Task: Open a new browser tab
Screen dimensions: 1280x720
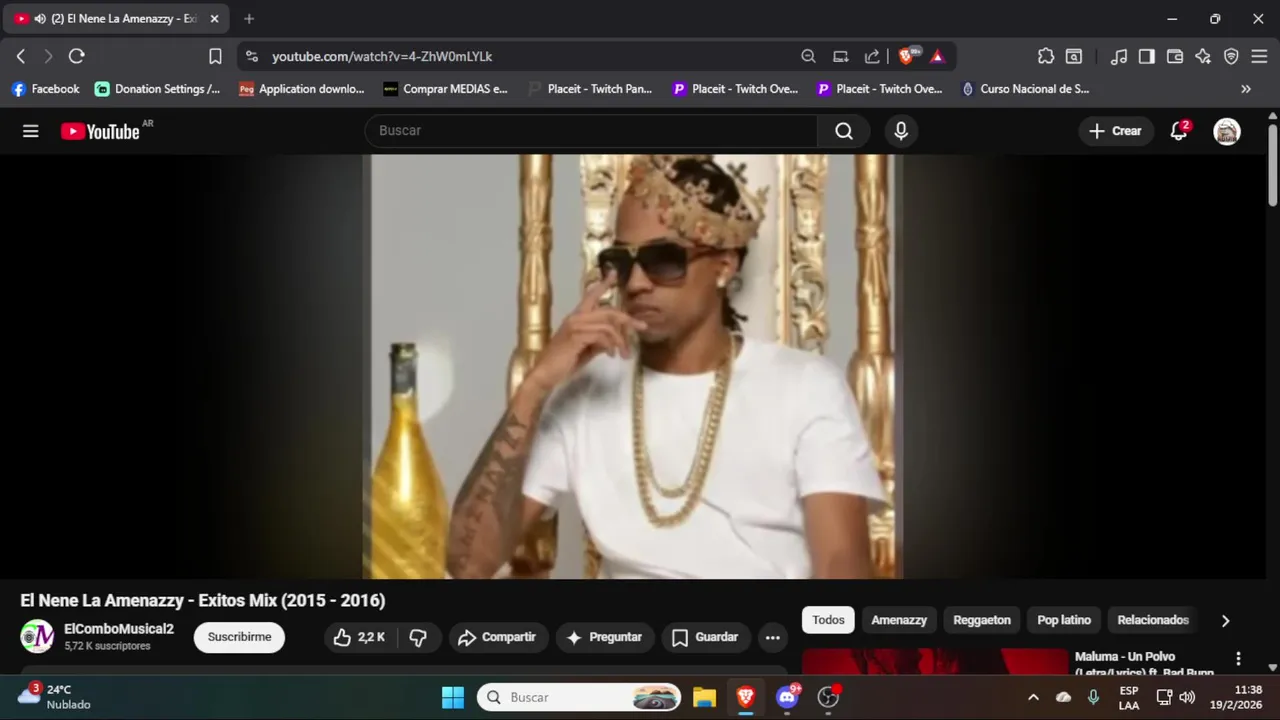Action: tap(249, 19)
